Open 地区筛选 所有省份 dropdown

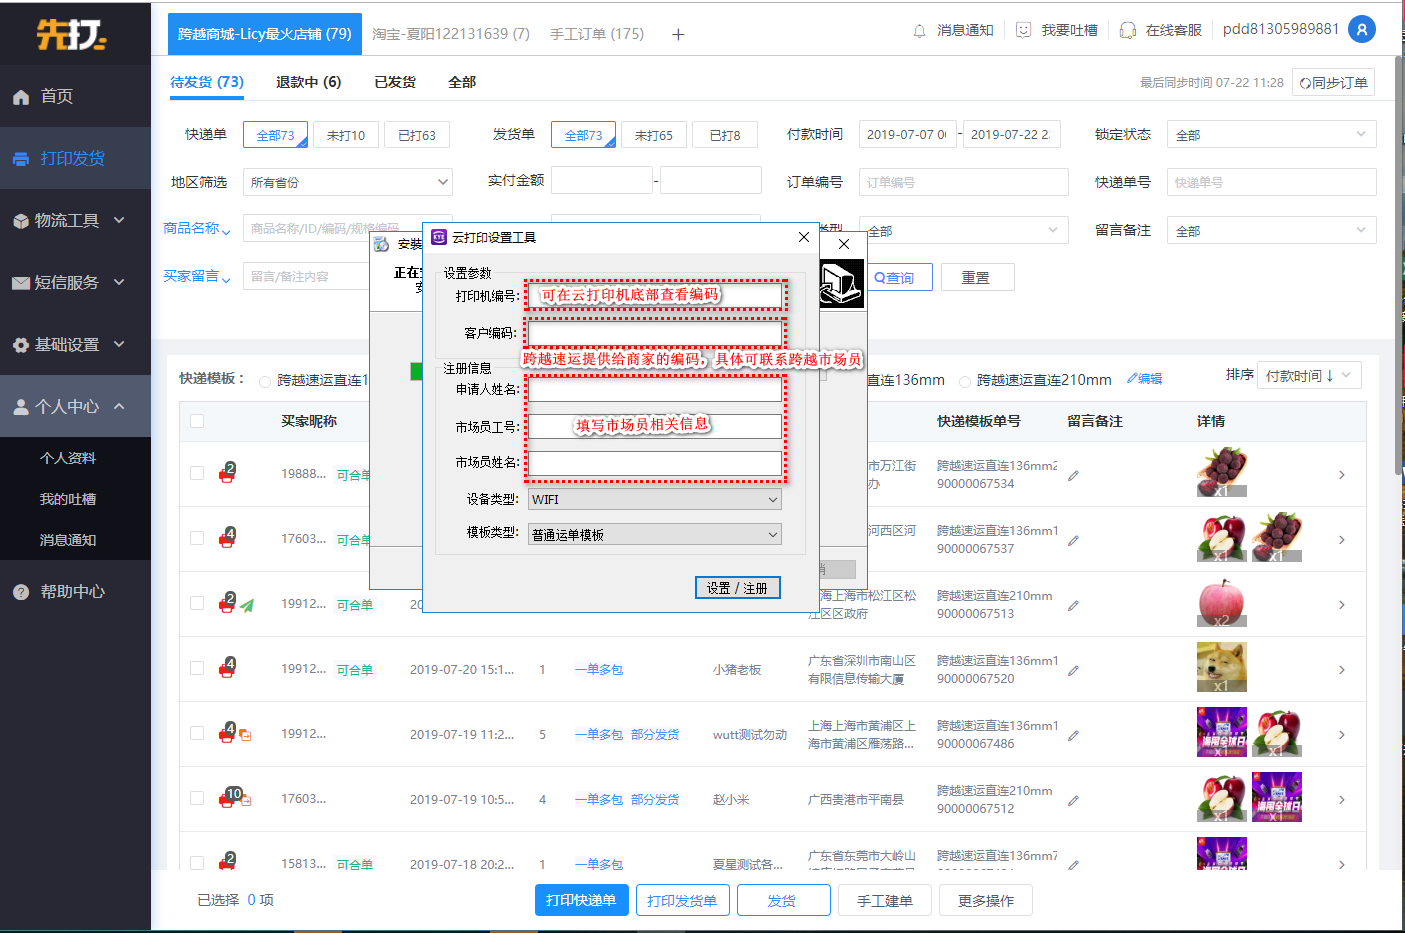point(348,182)
